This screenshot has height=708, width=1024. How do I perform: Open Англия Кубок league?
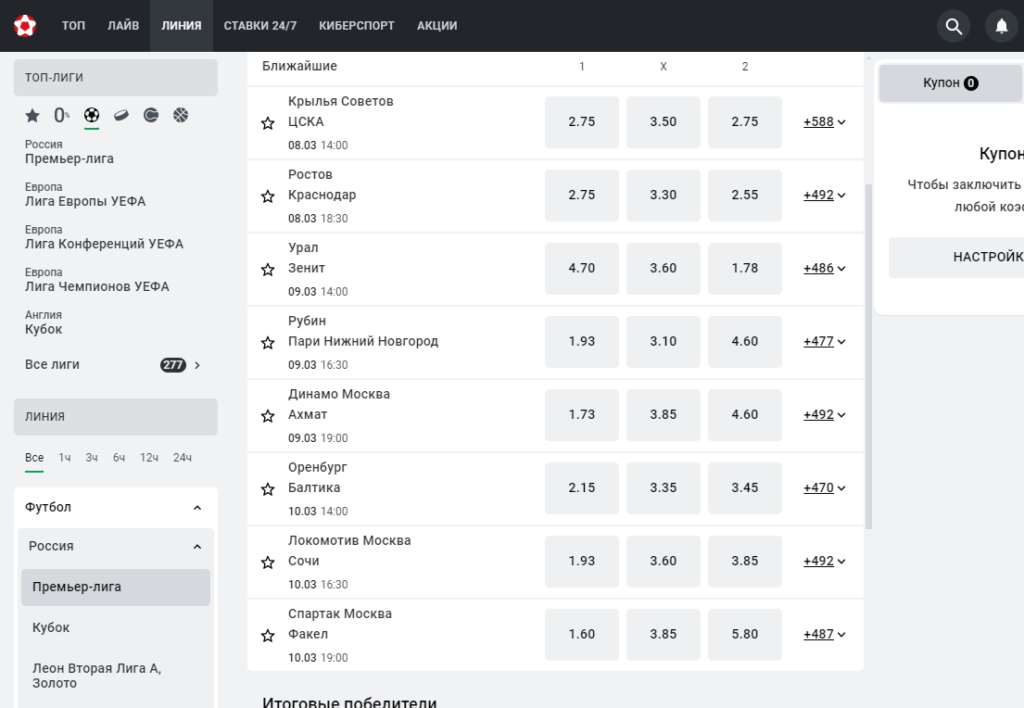point(44,323)
